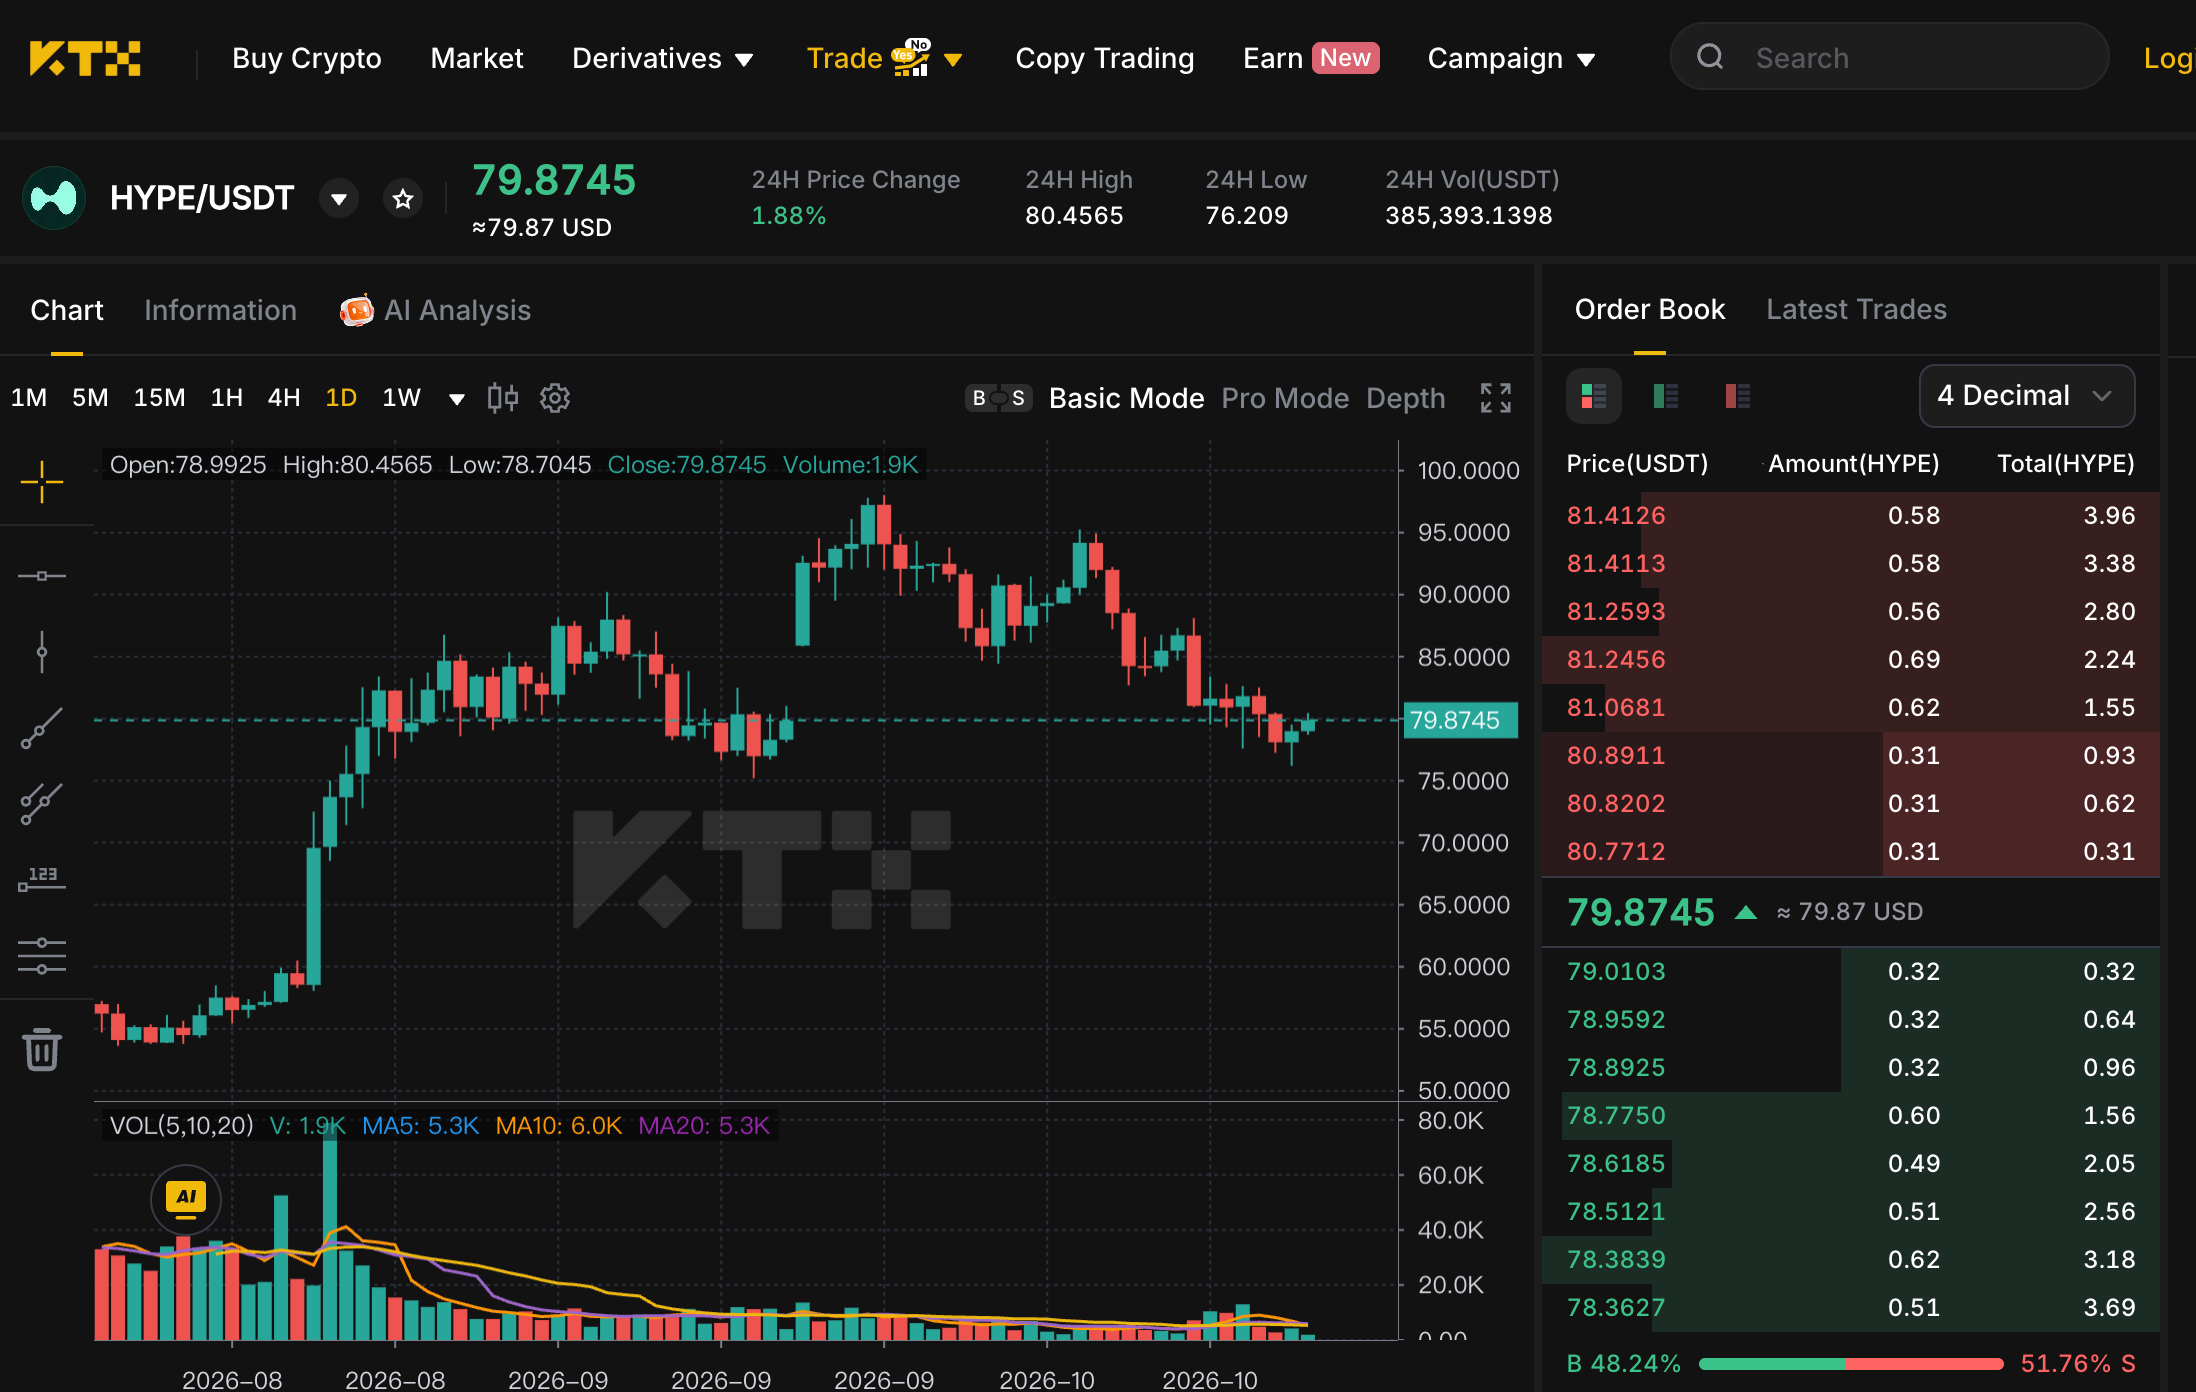Select the parallel channel drawing tool
The width and height of the screenshot is (2196, 1392).
point(42,804)
